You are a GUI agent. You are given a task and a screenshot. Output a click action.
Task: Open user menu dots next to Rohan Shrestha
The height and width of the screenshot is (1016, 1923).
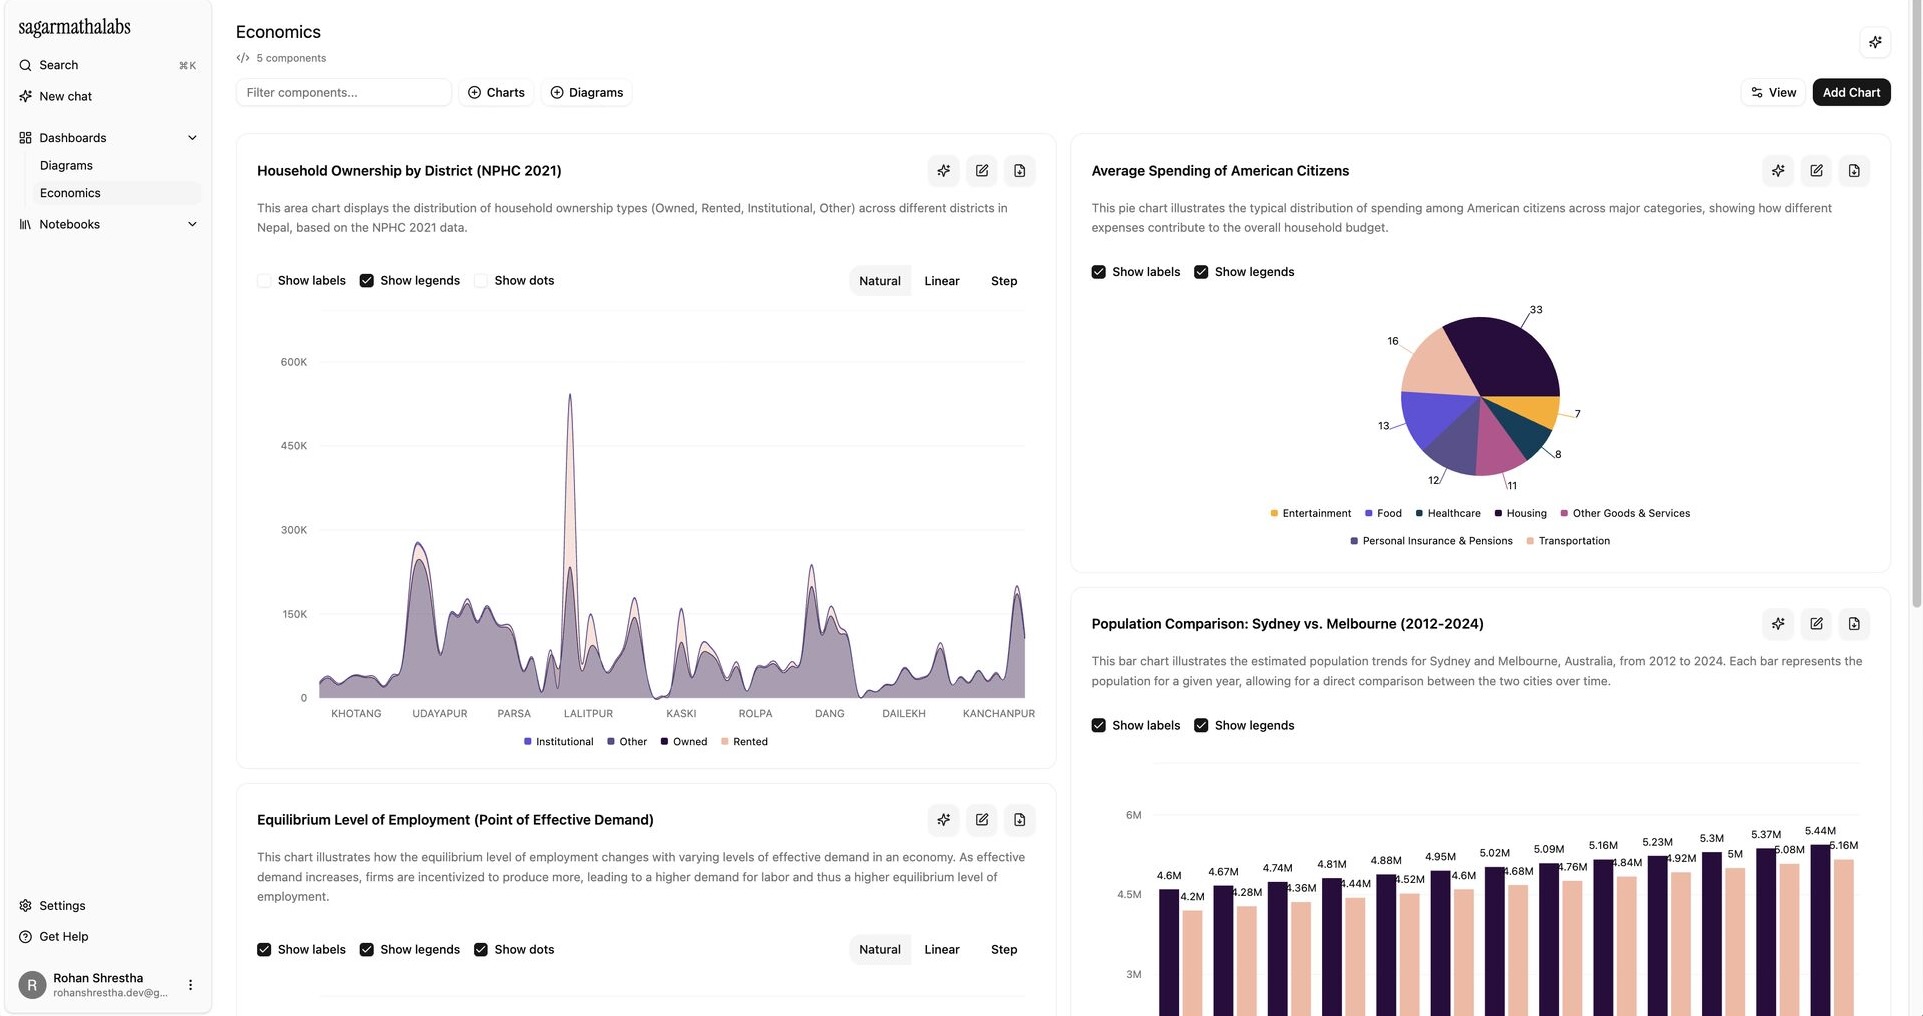[190, 985]
